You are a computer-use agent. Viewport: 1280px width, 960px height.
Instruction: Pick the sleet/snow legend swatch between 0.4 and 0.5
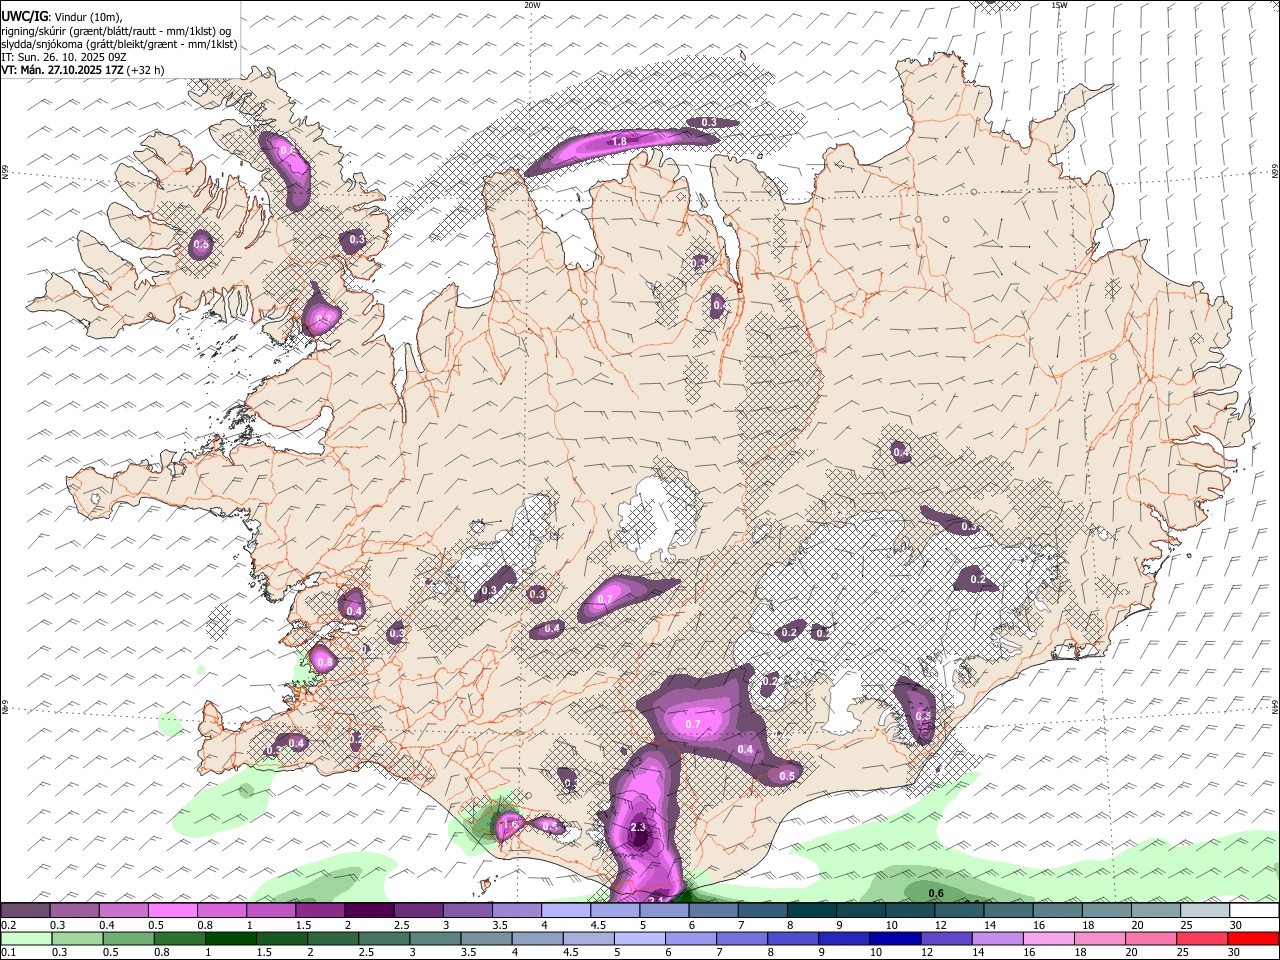[x=124, y=910]
